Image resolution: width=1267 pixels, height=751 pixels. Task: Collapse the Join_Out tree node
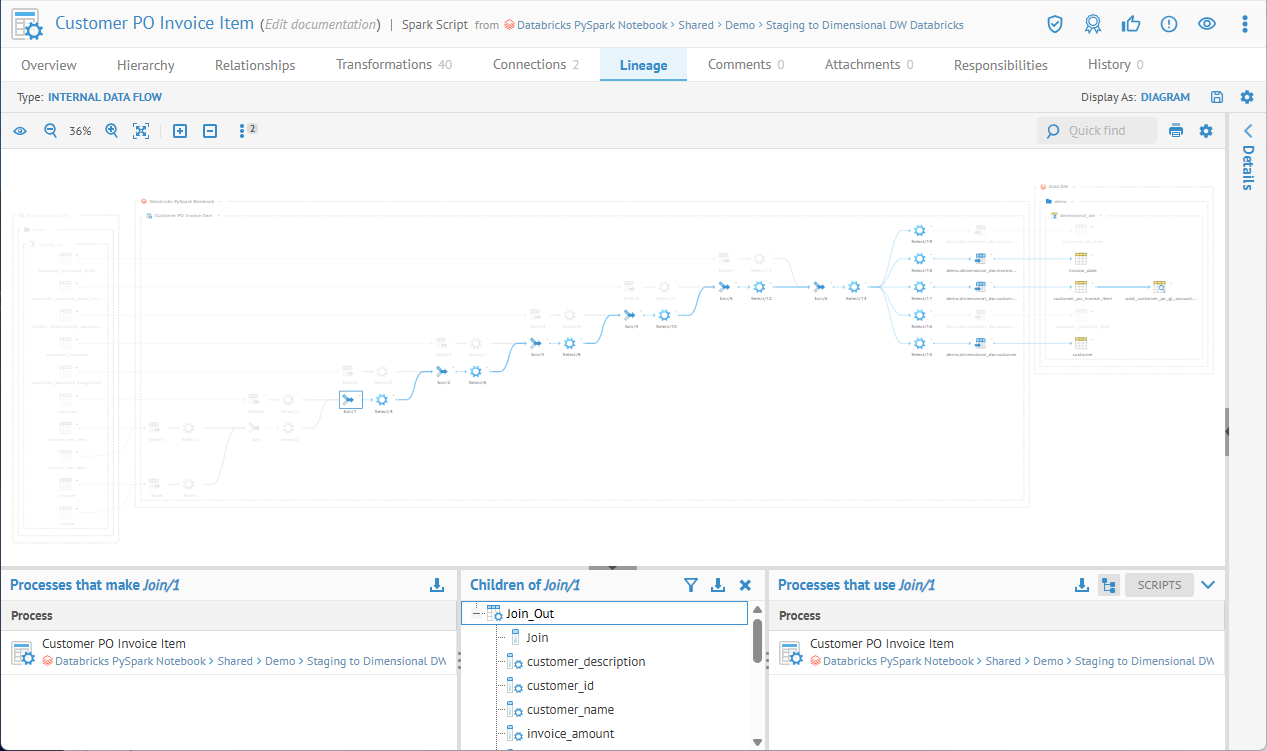coord(477,613)
